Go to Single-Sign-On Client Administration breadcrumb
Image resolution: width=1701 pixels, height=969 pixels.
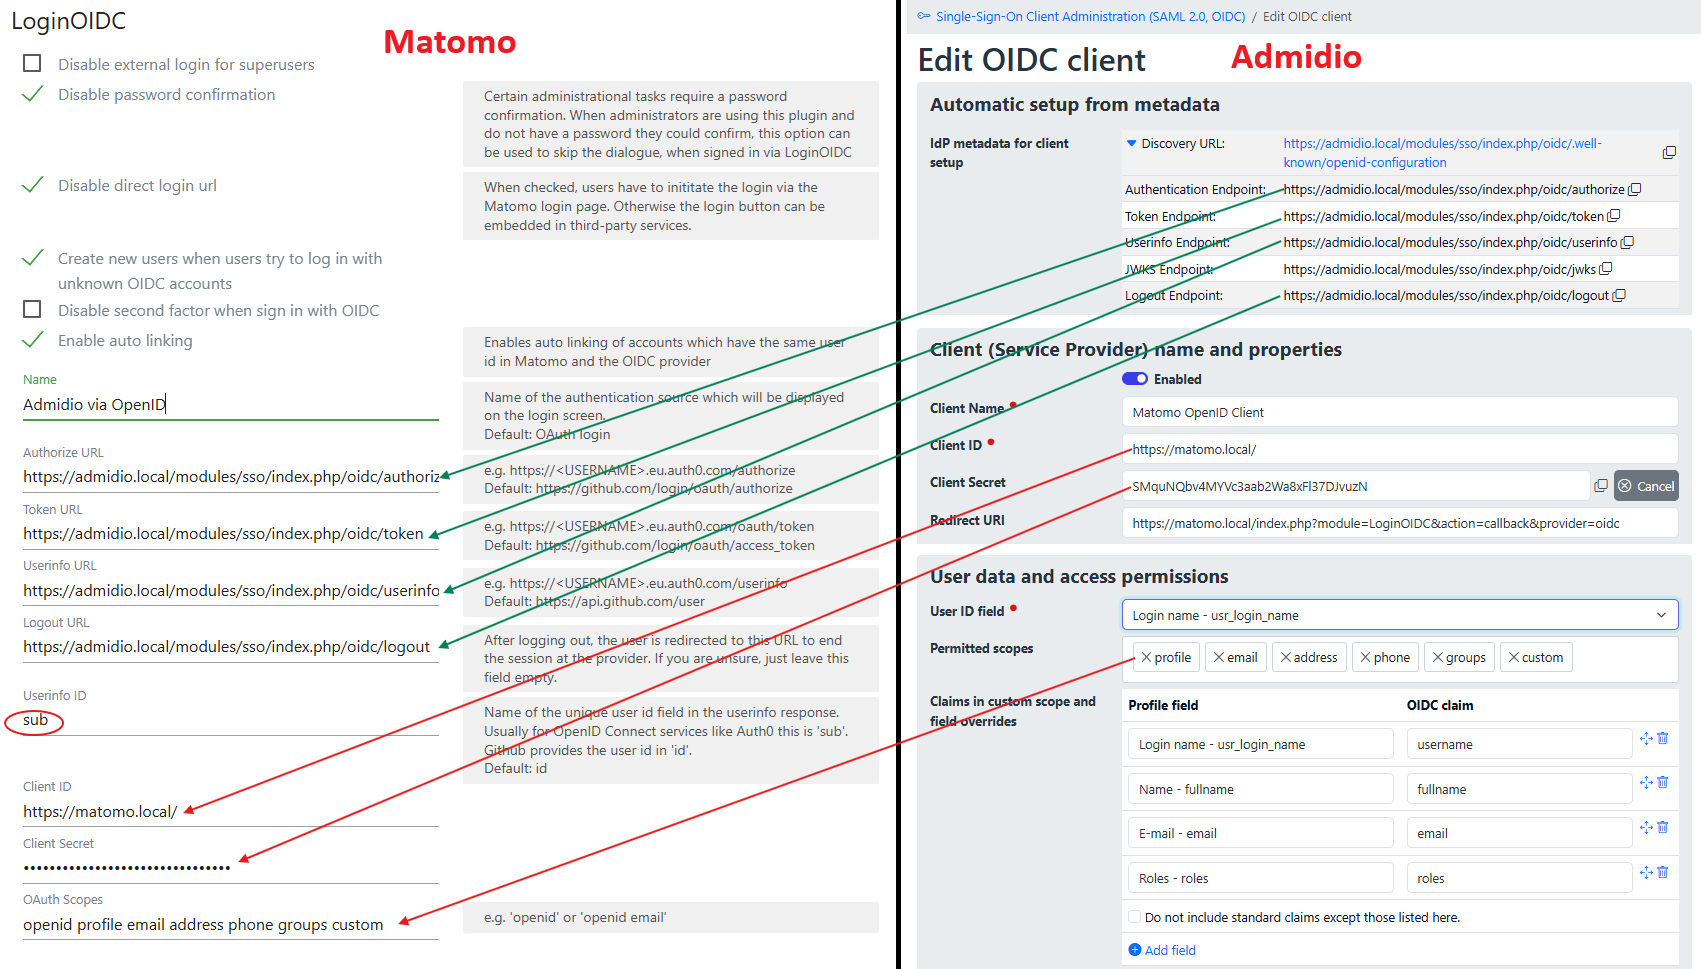point(1090,16)
